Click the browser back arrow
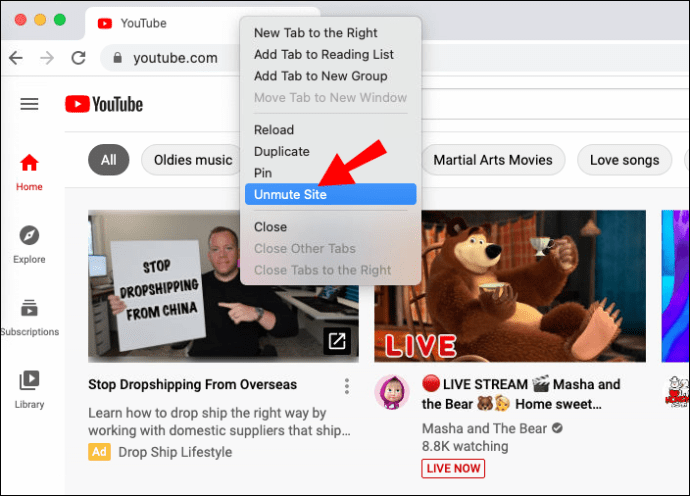This screenshot has width=690, height=496. 16,58
